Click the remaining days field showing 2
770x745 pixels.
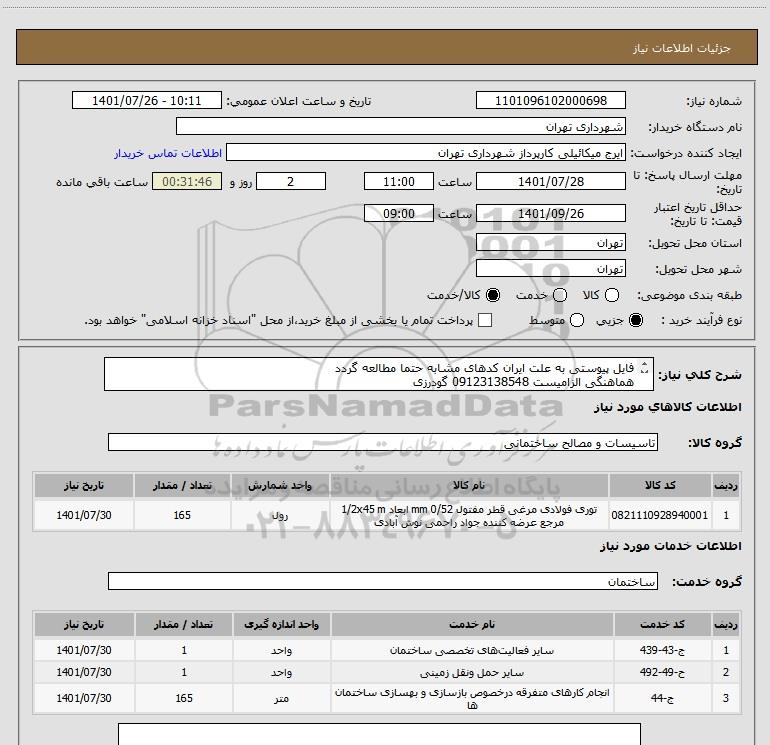click(x=291, y=181)
